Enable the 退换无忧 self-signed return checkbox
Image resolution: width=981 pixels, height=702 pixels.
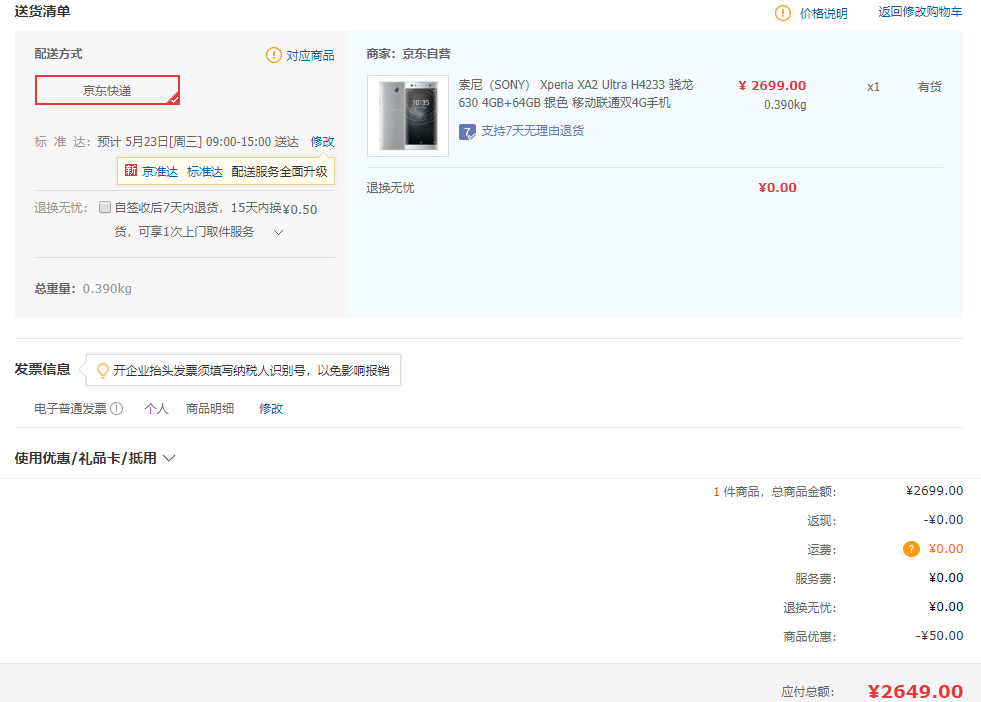[x=105, y=207]
